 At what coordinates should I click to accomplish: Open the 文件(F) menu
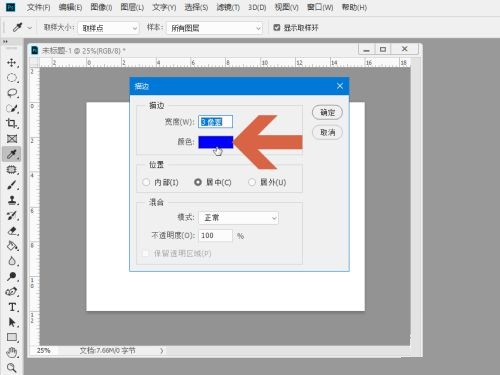coord(38,7)
